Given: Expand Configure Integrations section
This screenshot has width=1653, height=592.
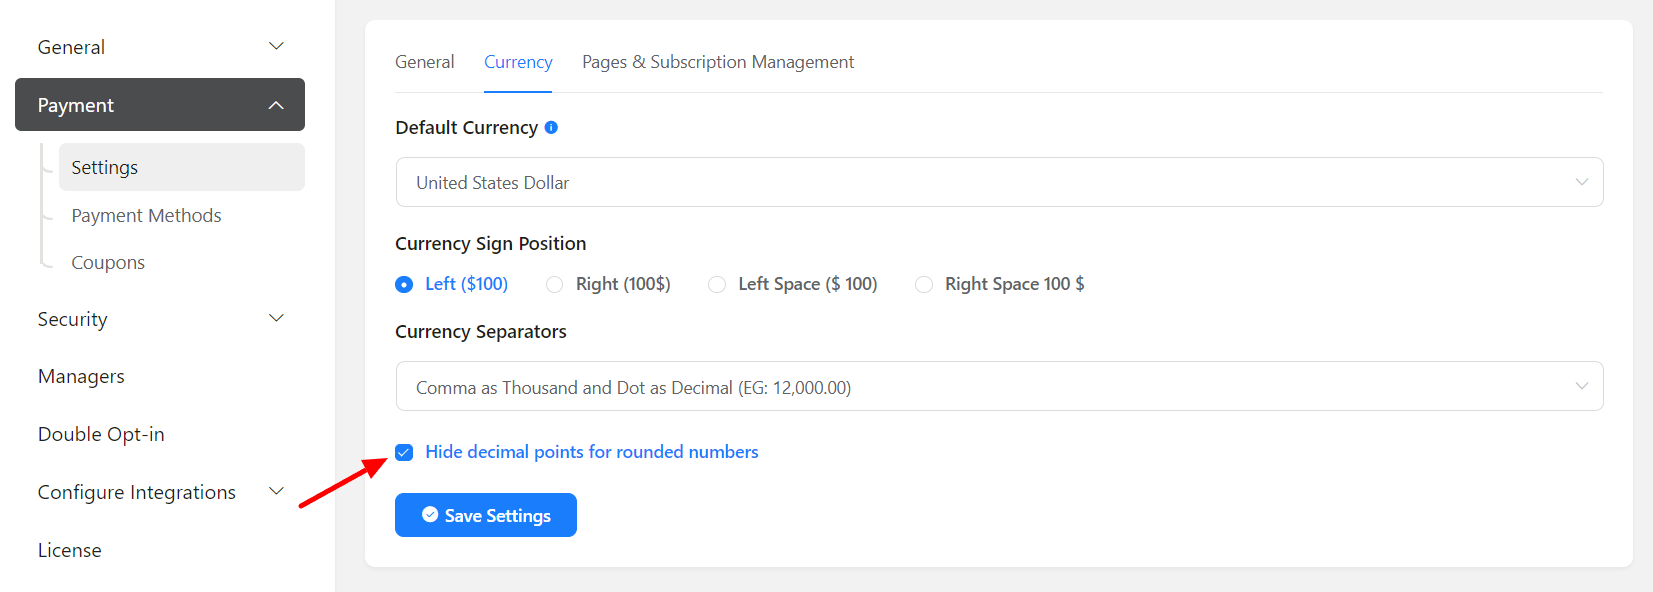Looking at the screenshot, I should [x=276, y=492].
